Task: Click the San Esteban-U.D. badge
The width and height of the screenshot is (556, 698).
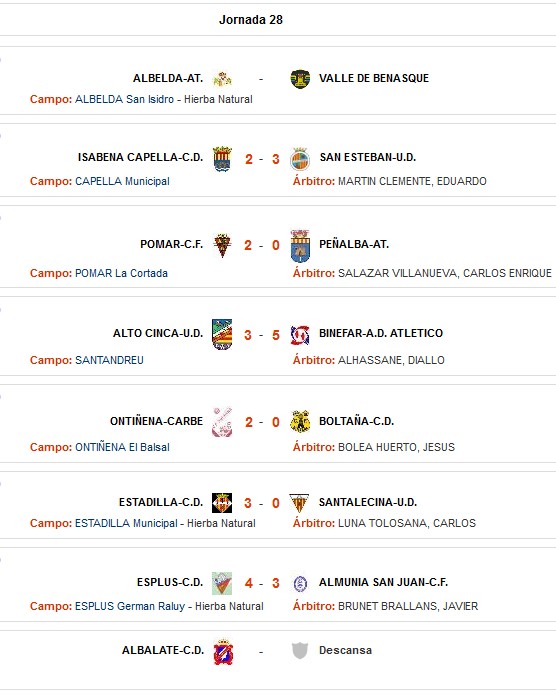Action: click(x=300, y=159)
